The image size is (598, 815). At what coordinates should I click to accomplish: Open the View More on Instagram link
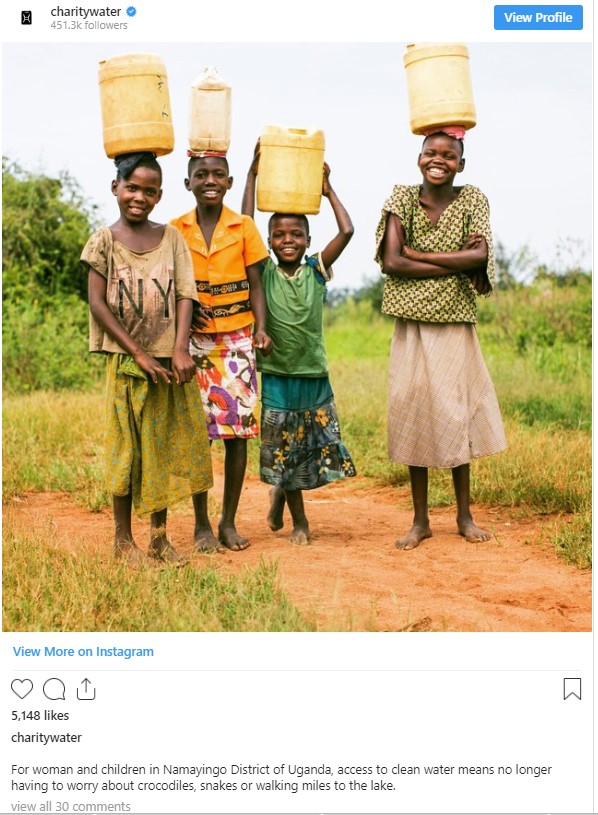click(83, 652)
